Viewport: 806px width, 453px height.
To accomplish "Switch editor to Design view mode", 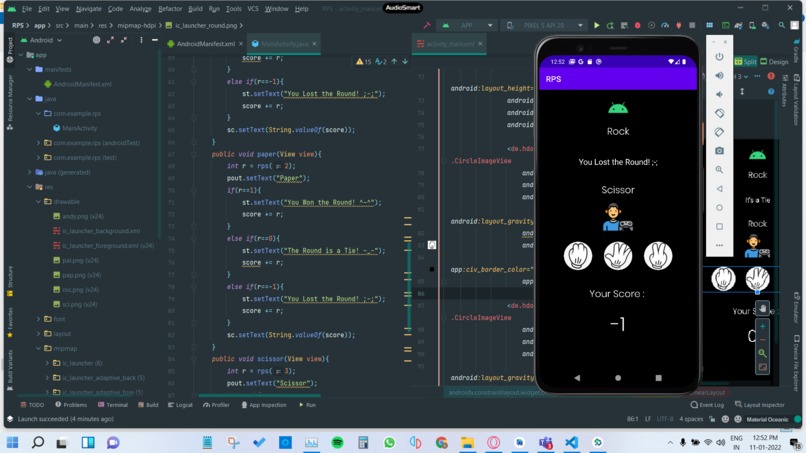I will click(x=774, y=61).
